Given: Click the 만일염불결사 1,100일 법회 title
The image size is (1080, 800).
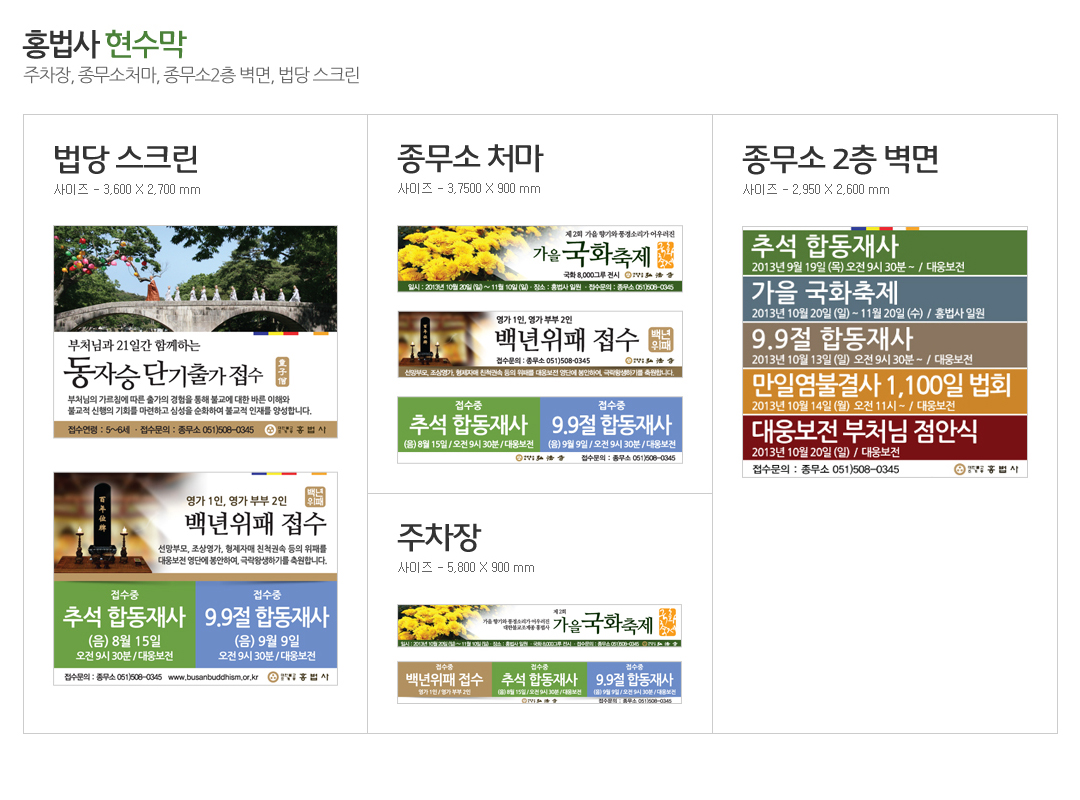Looking at the screenshot, I should [x=881, y=384].
